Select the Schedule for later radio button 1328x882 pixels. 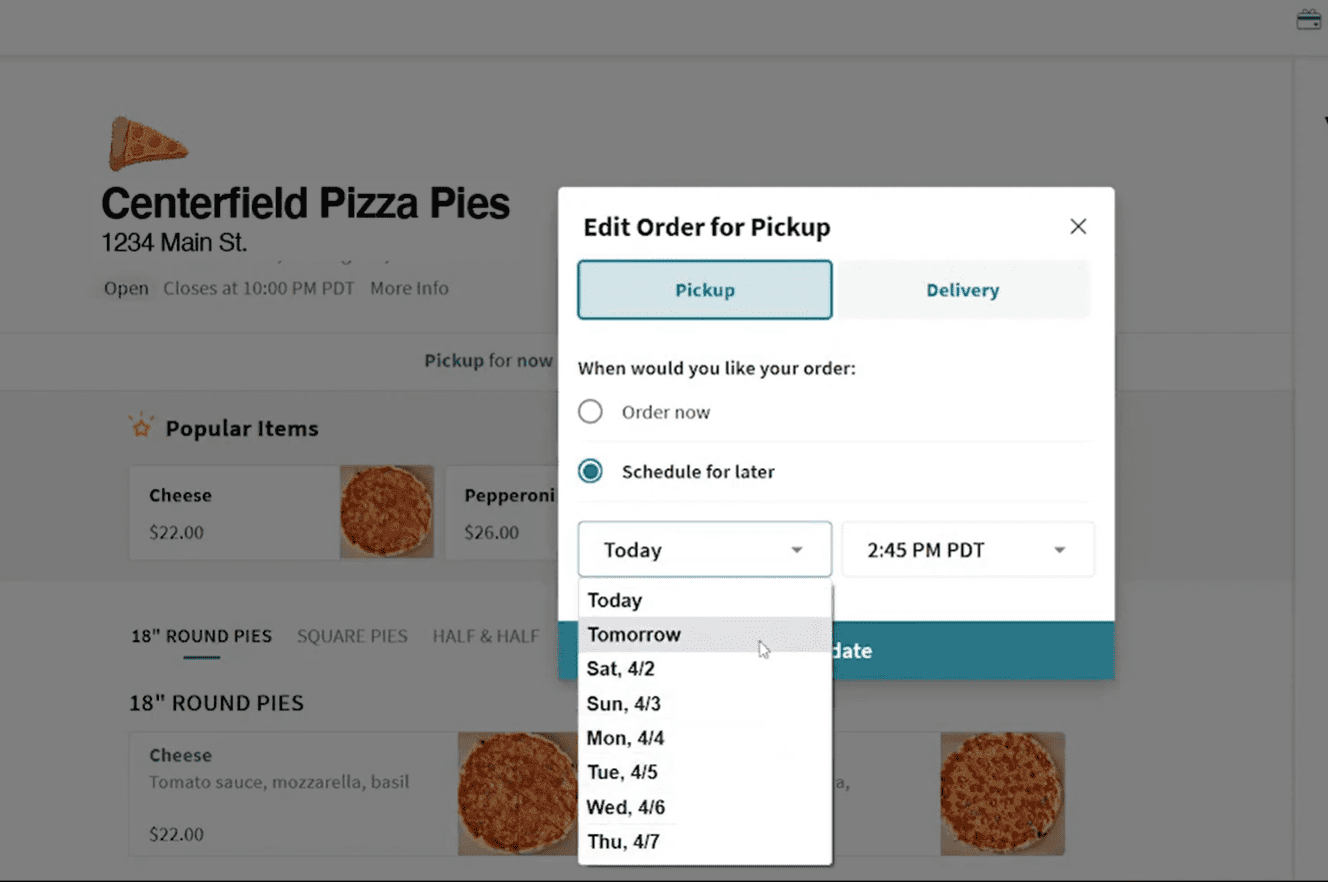click(x=590, y=470)
